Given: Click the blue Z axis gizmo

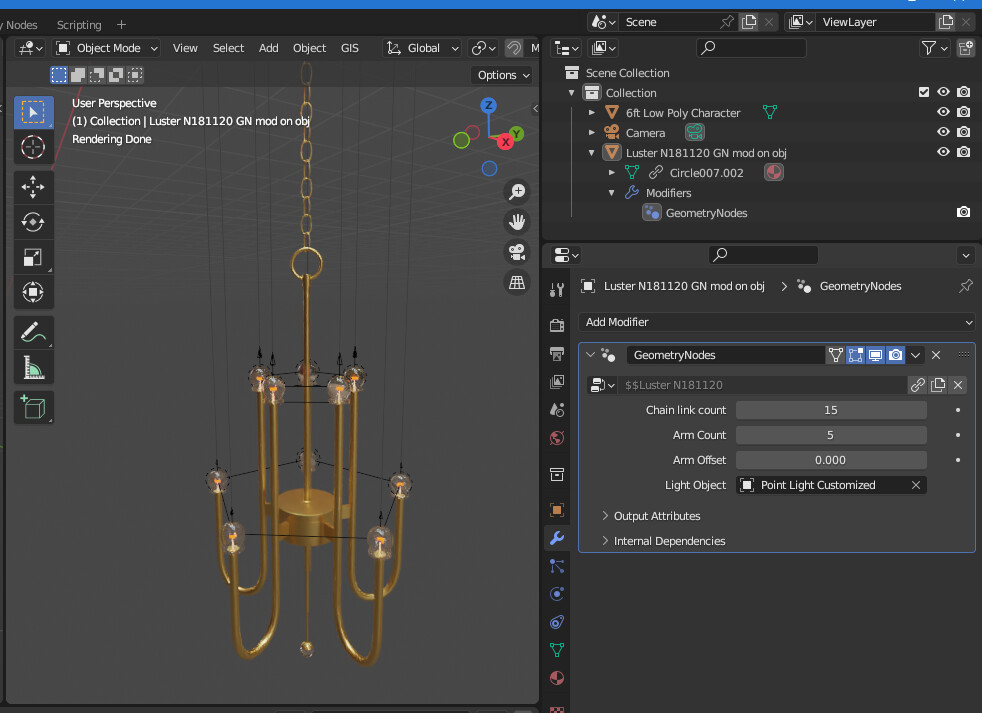Looking at the screenshot, I should point(488,105).
